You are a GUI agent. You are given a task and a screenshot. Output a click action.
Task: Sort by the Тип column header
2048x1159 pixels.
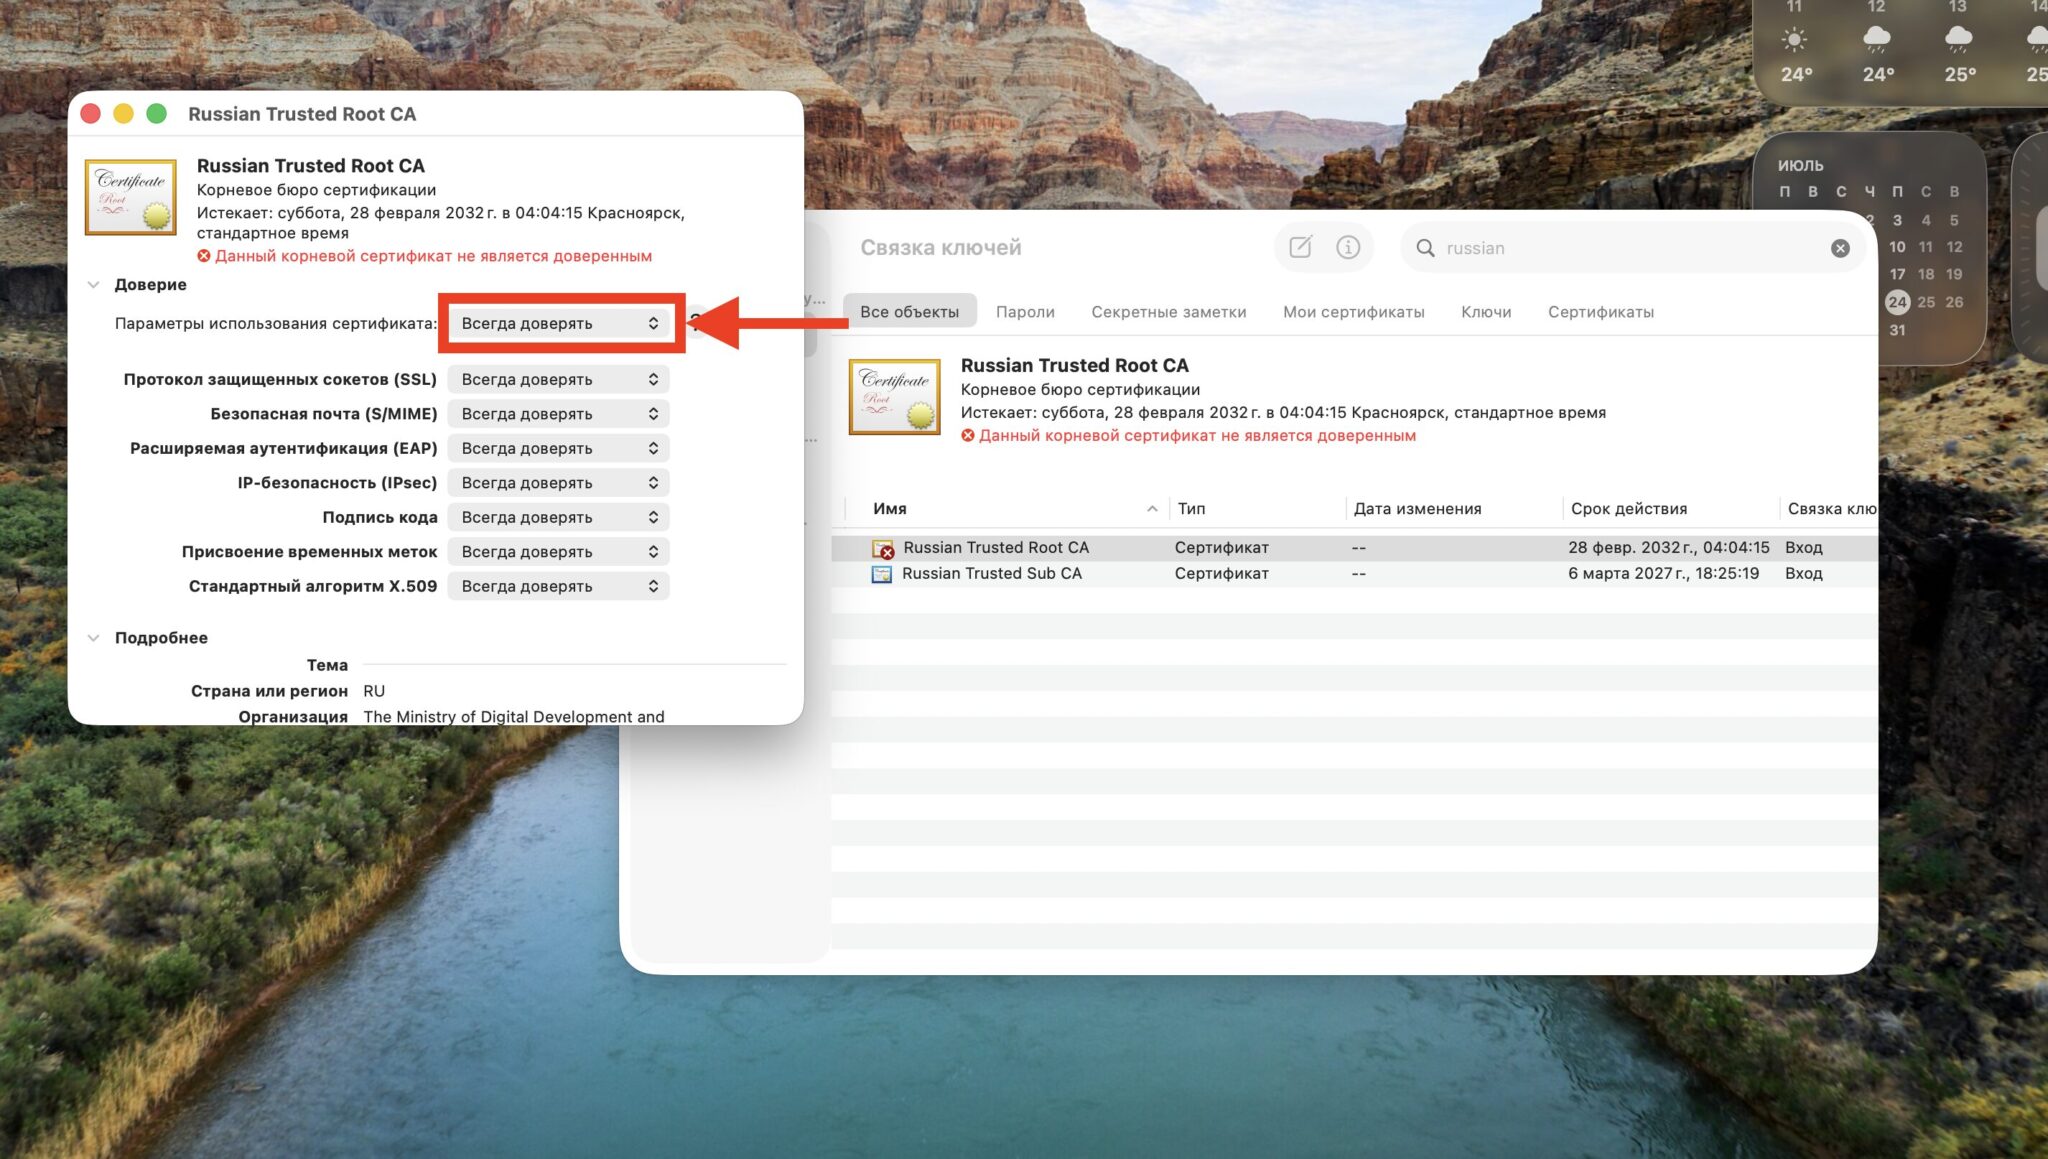coord(1257,509)
